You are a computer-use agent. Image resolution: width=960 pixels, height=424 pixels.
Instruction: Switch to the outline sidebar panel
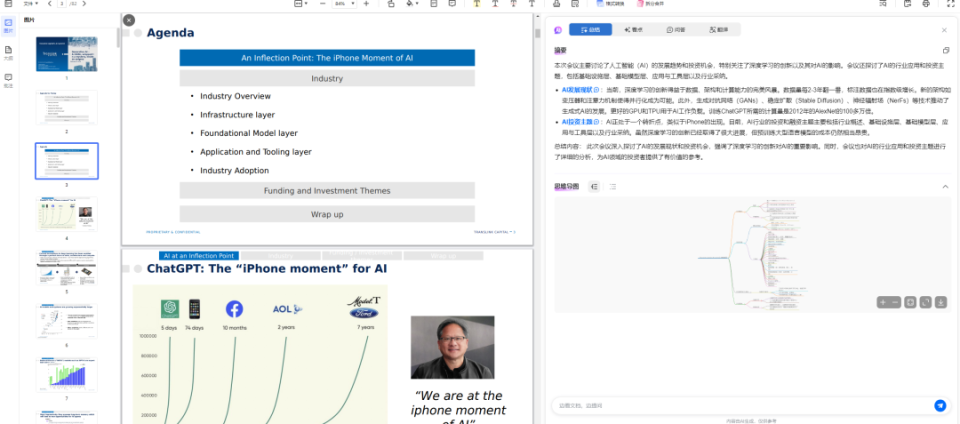coord(9,53)
